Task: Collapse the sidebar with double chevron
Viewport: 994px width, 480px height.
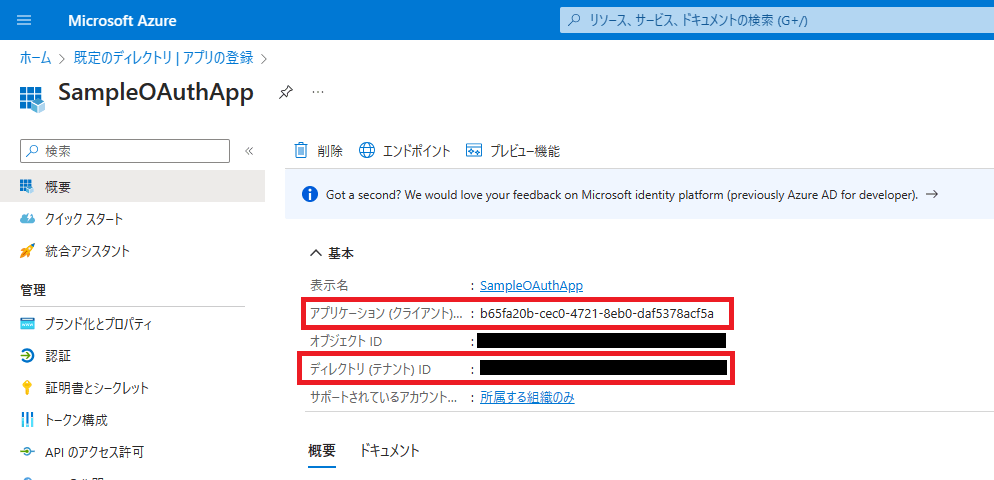Action: tap(249, 151)
